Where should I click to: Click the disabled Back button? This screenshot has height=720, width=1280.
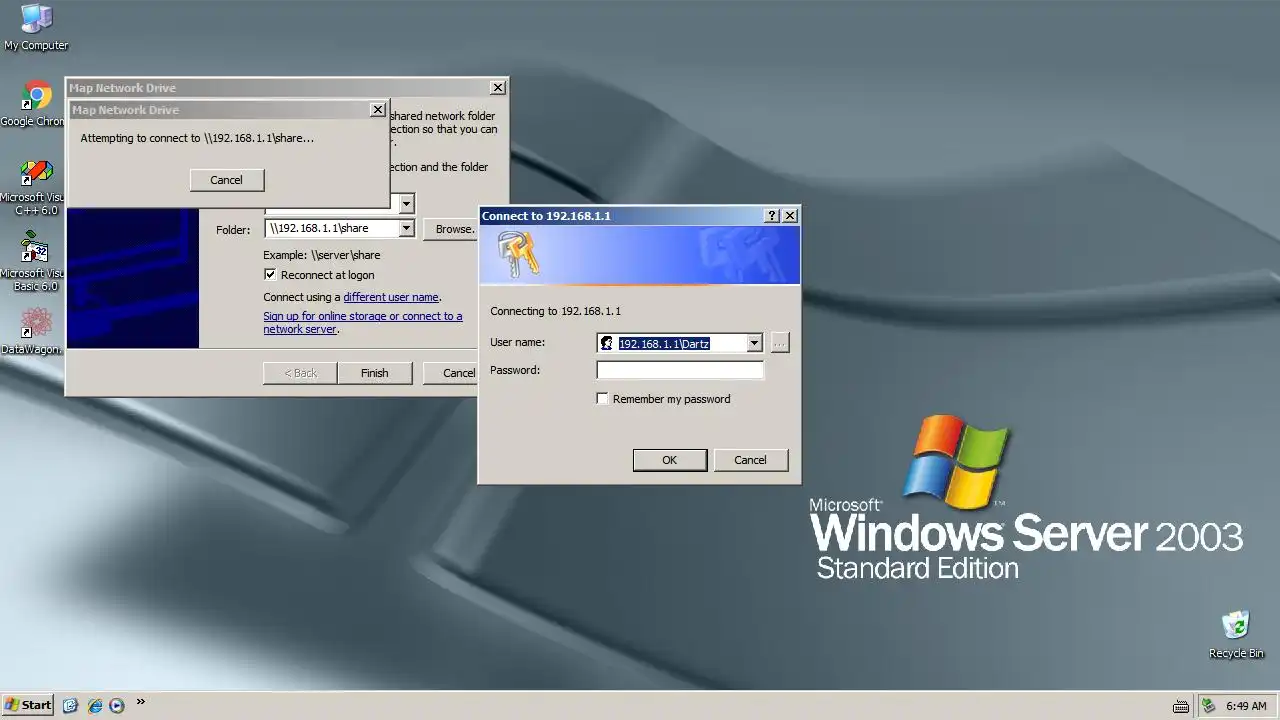(x=300, y=373)
